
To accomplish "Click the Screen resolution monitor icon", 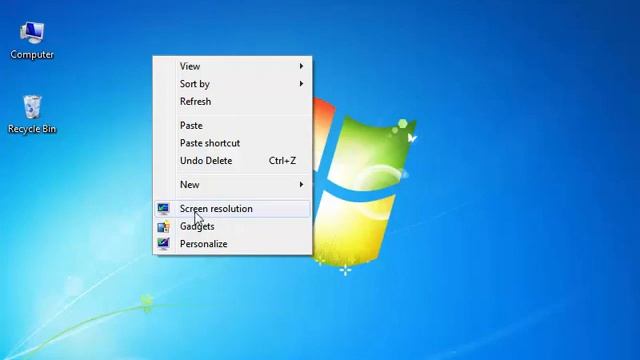I will (163, 209).
